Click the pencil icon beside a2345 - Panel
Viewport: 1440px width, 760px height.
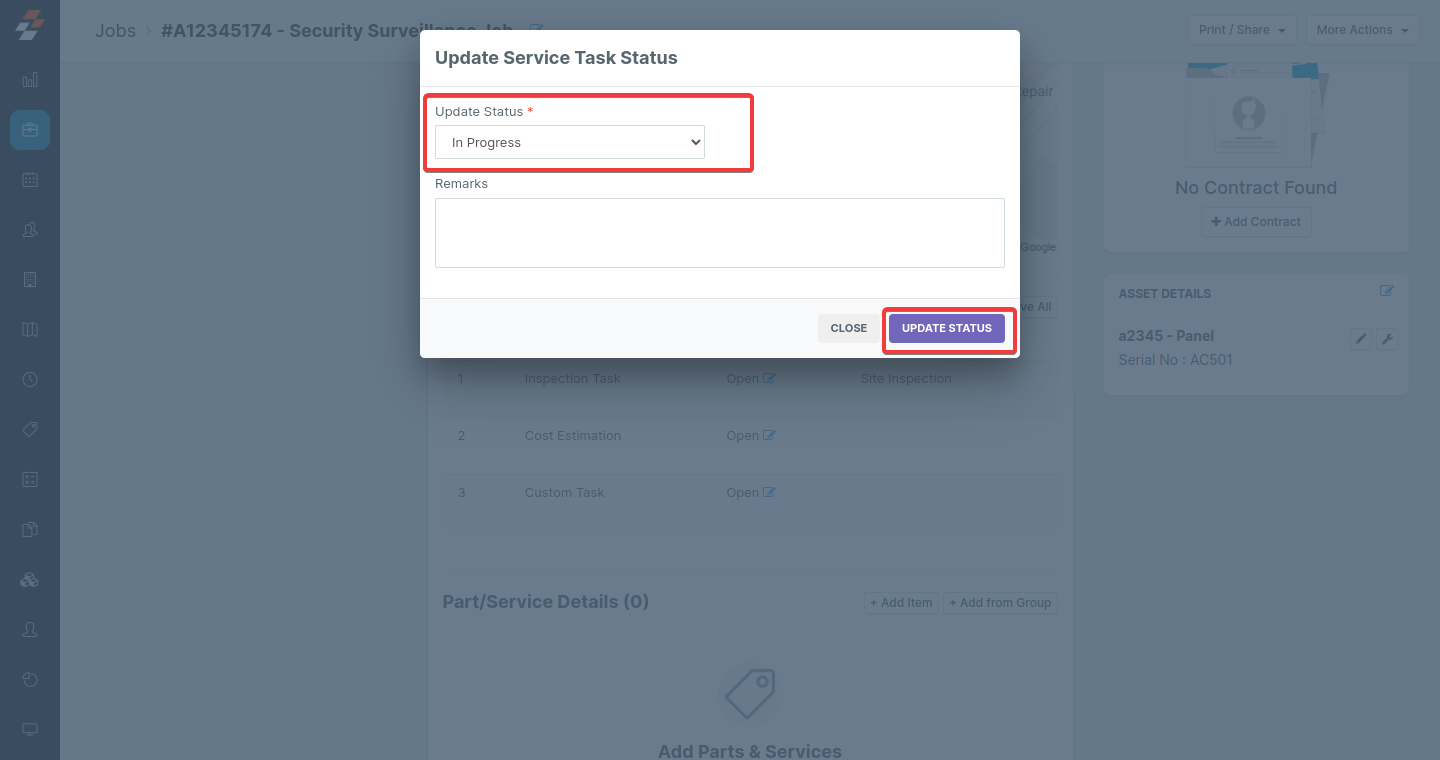pos(1360,339)
